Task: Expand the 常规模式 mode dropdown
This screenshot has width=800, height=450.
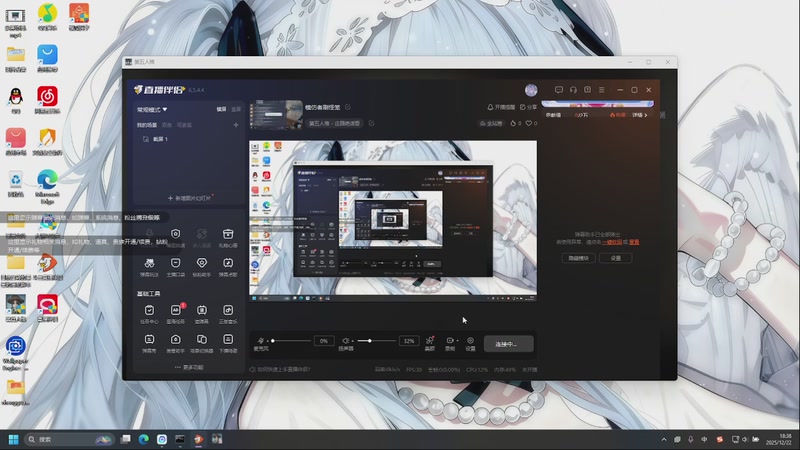Action: 152,109
